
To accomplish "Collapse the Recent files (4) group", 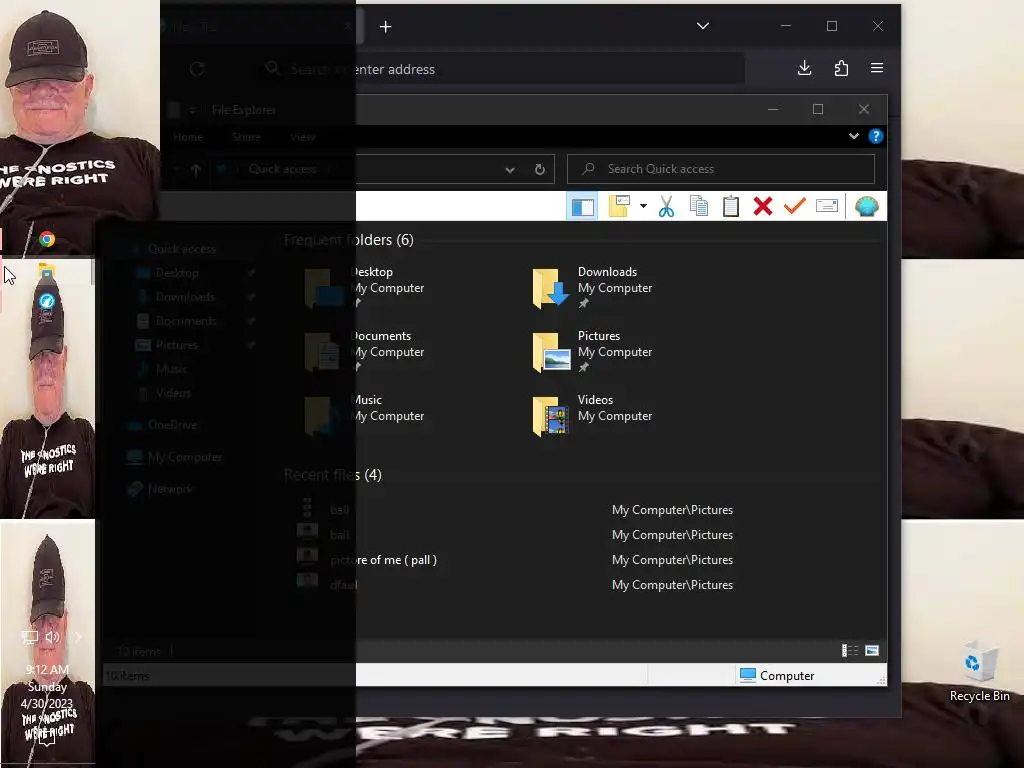I will [332, 475].
